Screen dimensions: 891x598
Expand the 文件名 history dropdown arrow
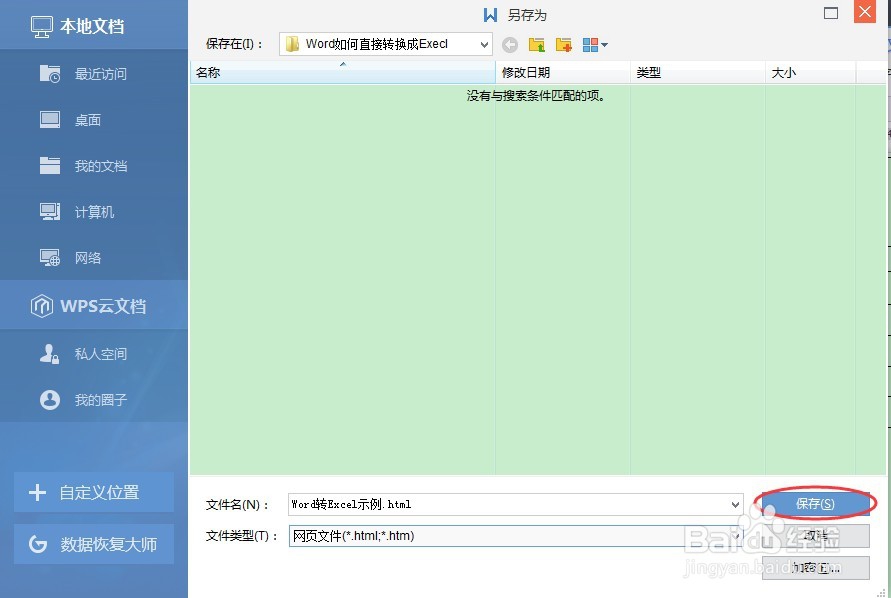[x=735, y=504]
